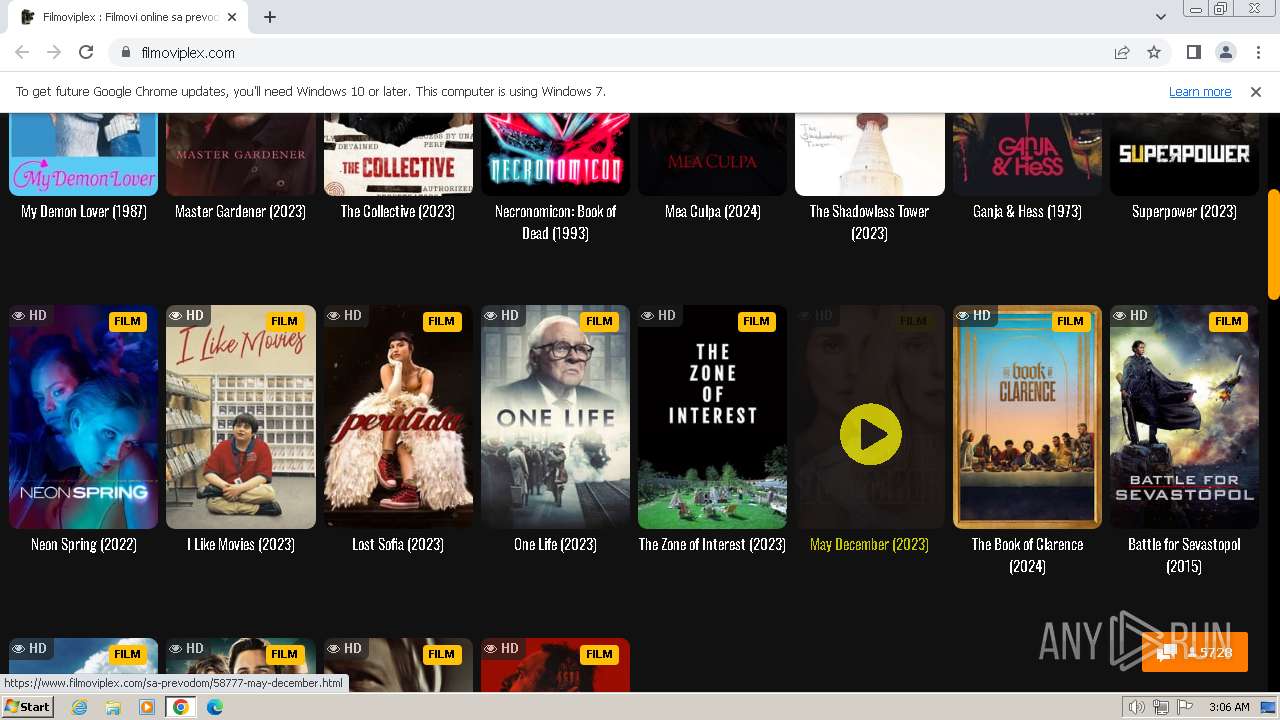Bookmark this page with the star icon

pos(1154,52)
